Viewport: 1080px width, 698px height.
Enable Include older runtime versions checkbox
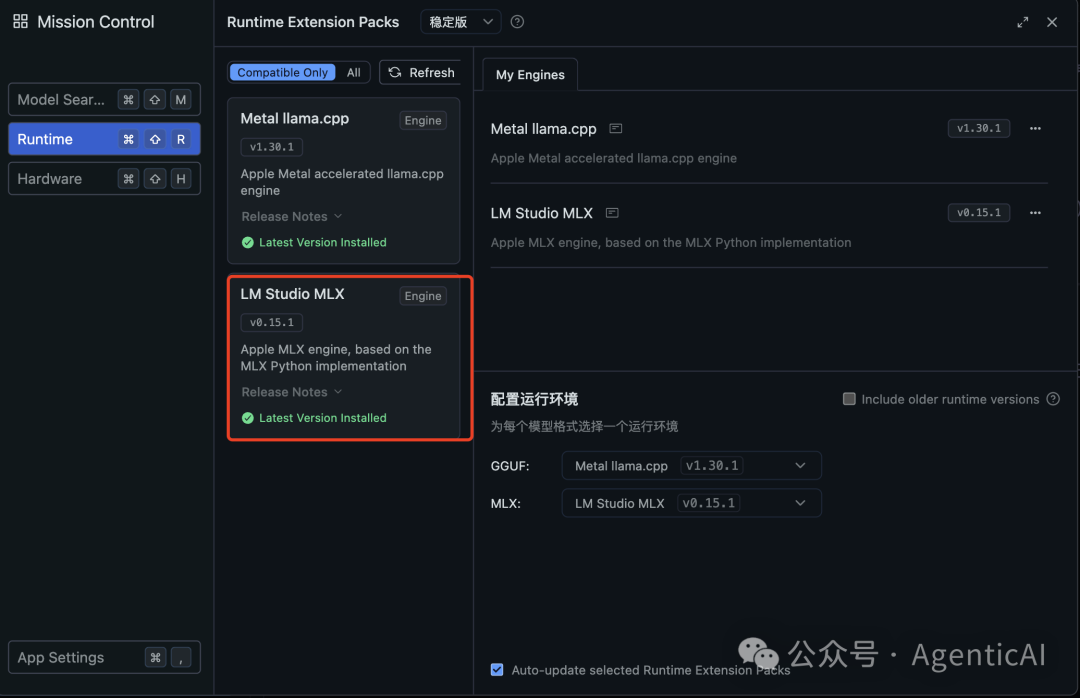(849, 399)
